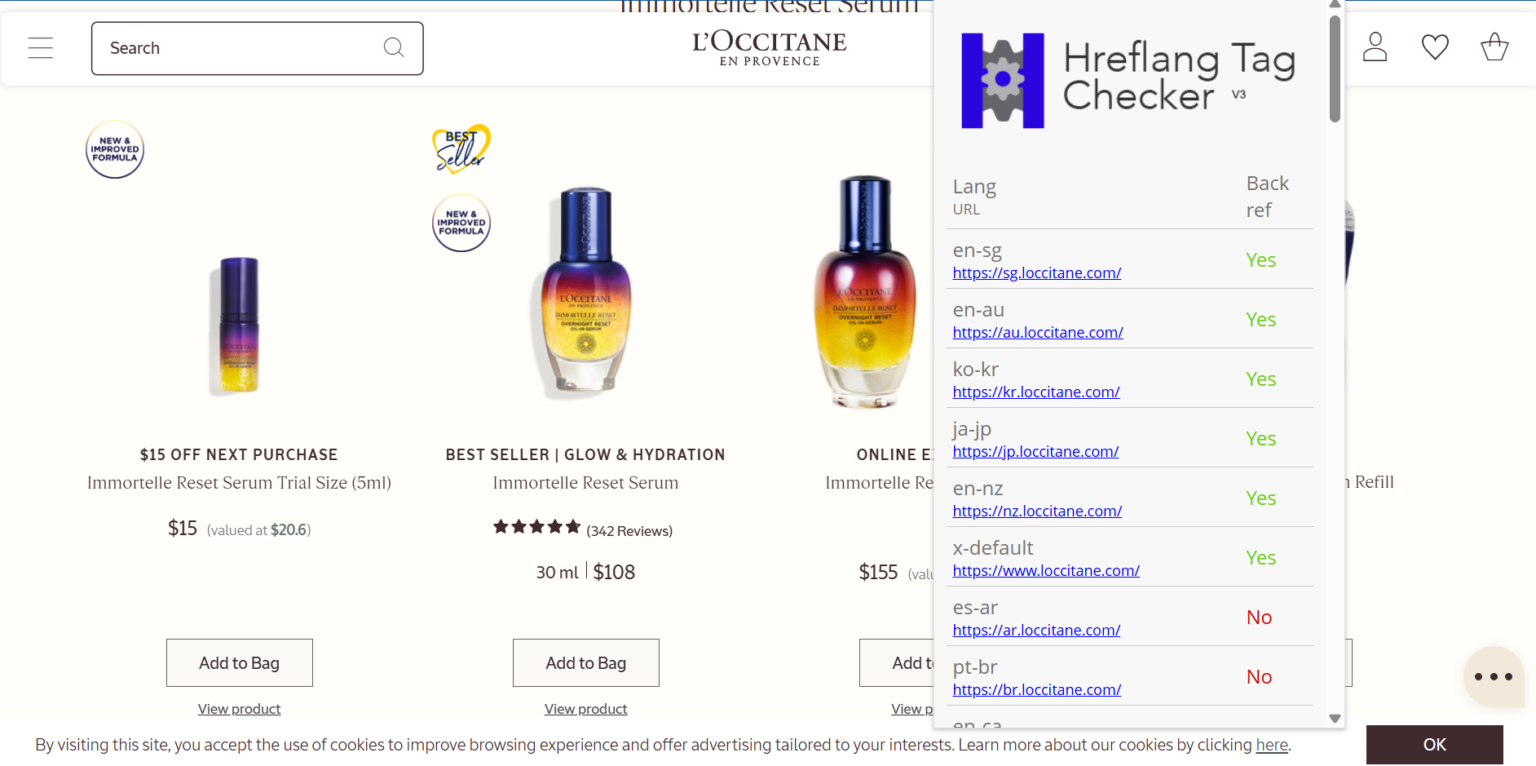Open the kr.loccitane.com link

coord(1036,392)
